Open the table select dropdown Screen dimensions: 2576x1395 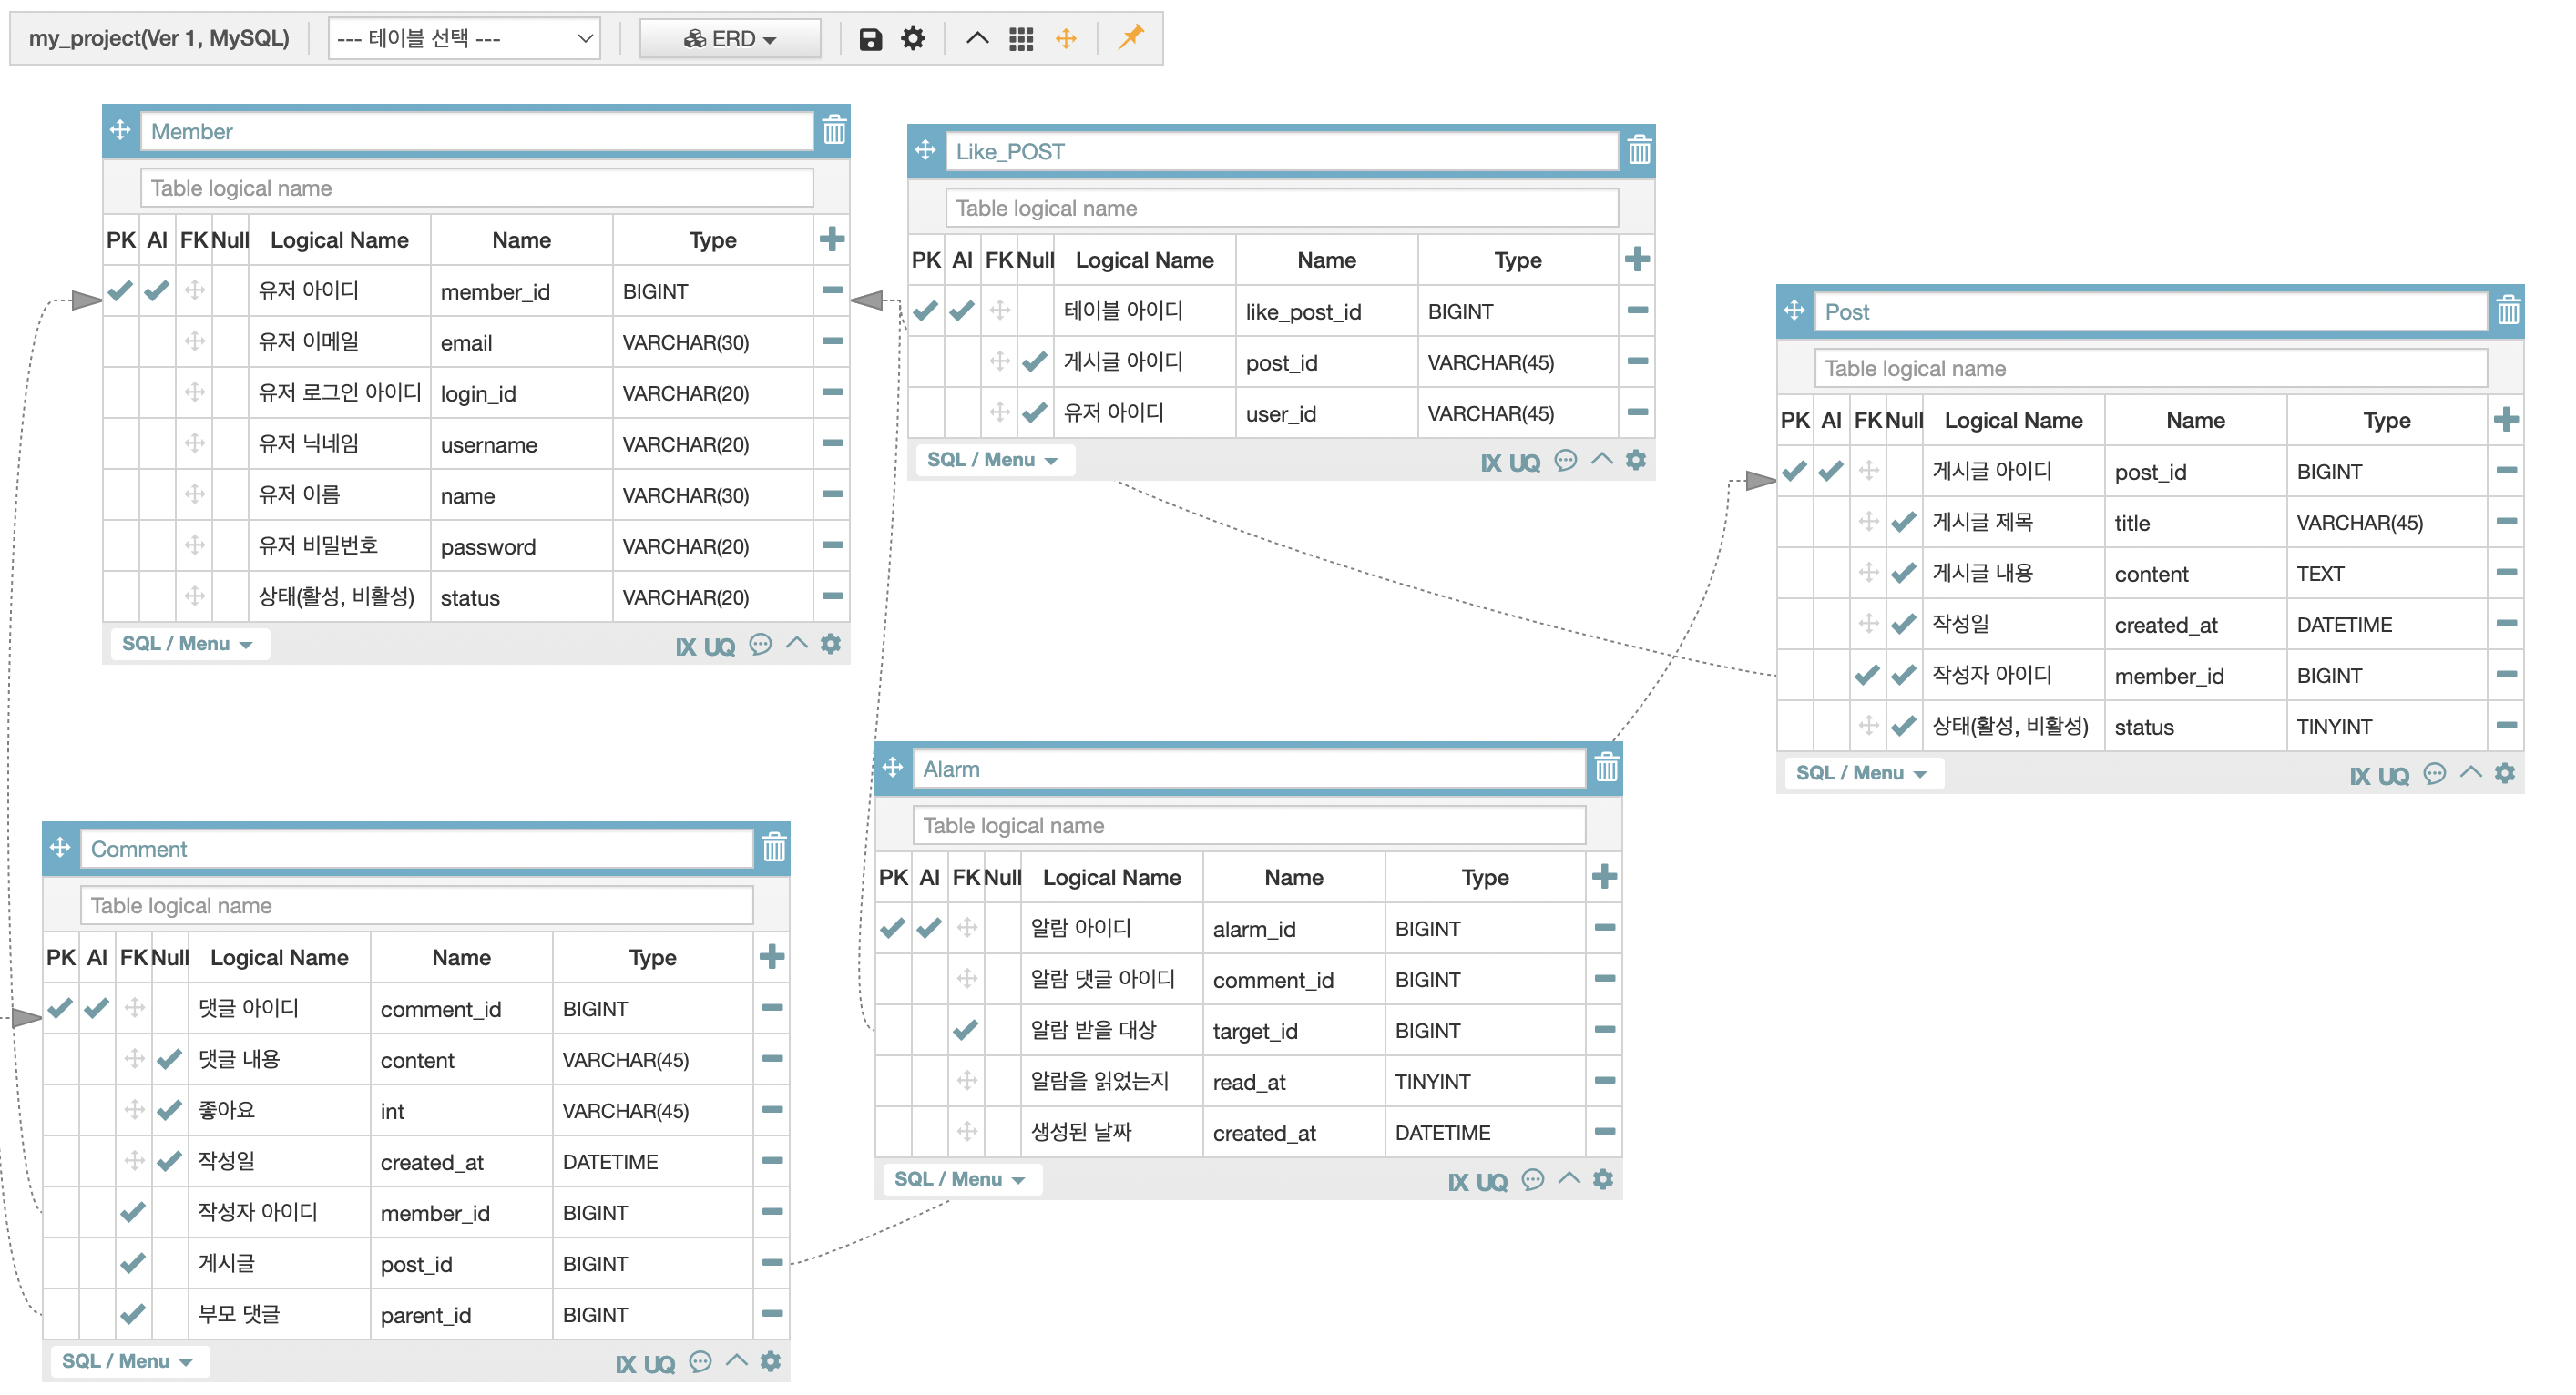pyautogui.click(x=464, y=39)
